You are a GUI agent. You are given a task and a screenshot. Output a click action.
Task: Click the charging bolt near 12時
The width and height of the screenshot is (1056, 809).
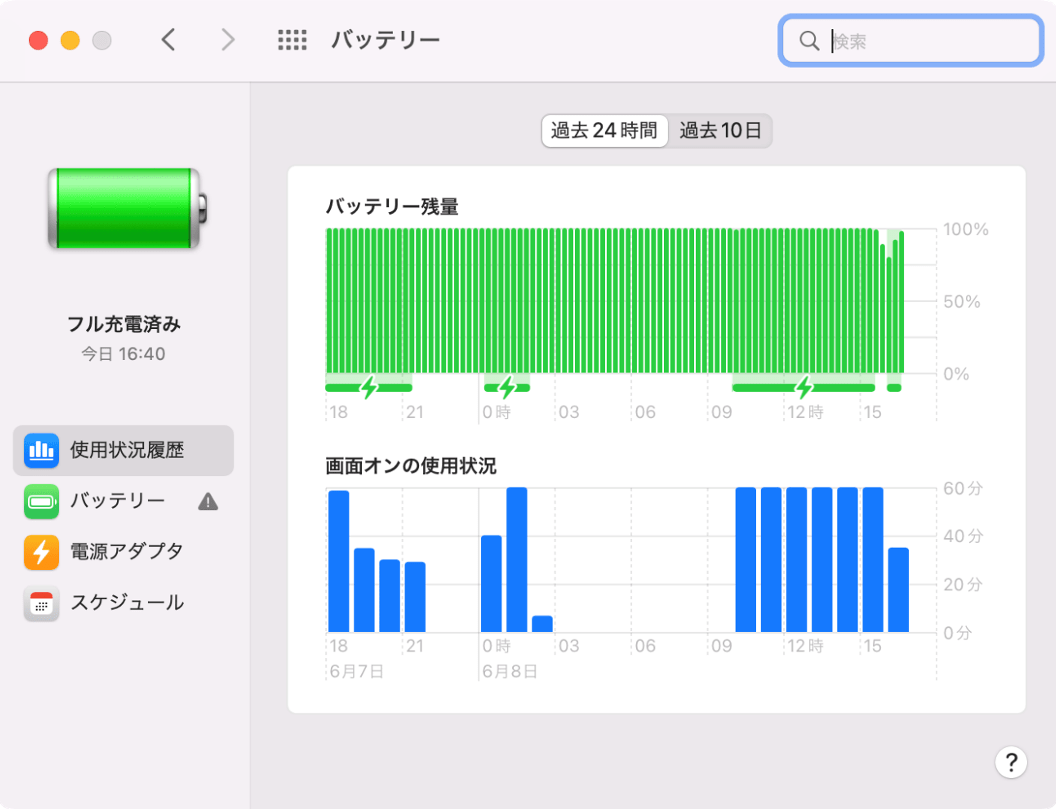coord(804,387)
